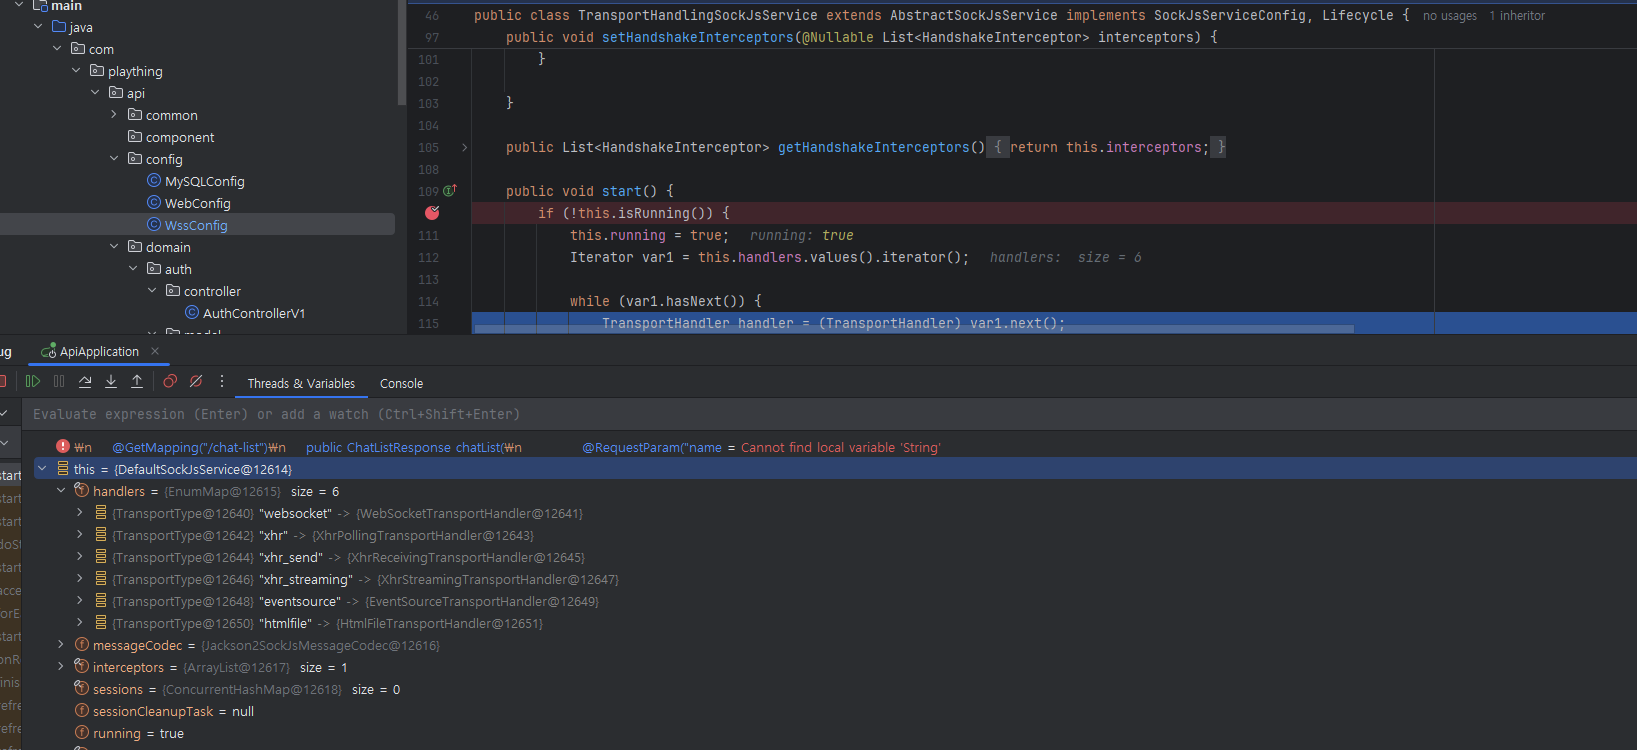Viewport: 1637px width, 750px height.
Task: Collapse the com package node
Action: 57,48
